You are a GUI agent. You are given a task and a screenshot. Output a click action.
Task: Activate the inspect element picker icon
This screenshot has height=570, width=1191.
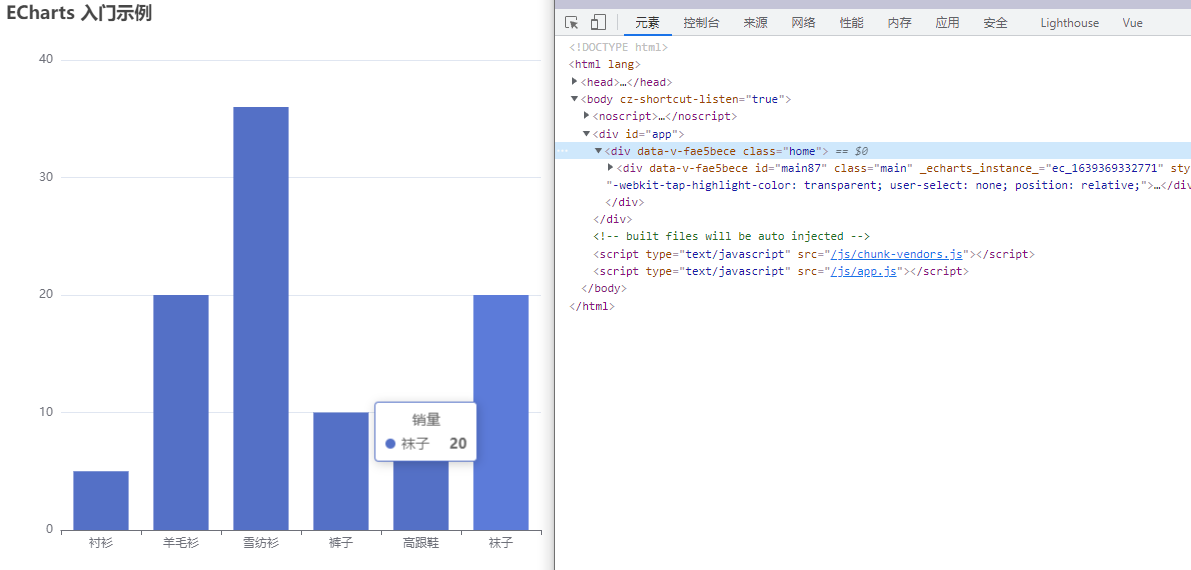[572, 23]
